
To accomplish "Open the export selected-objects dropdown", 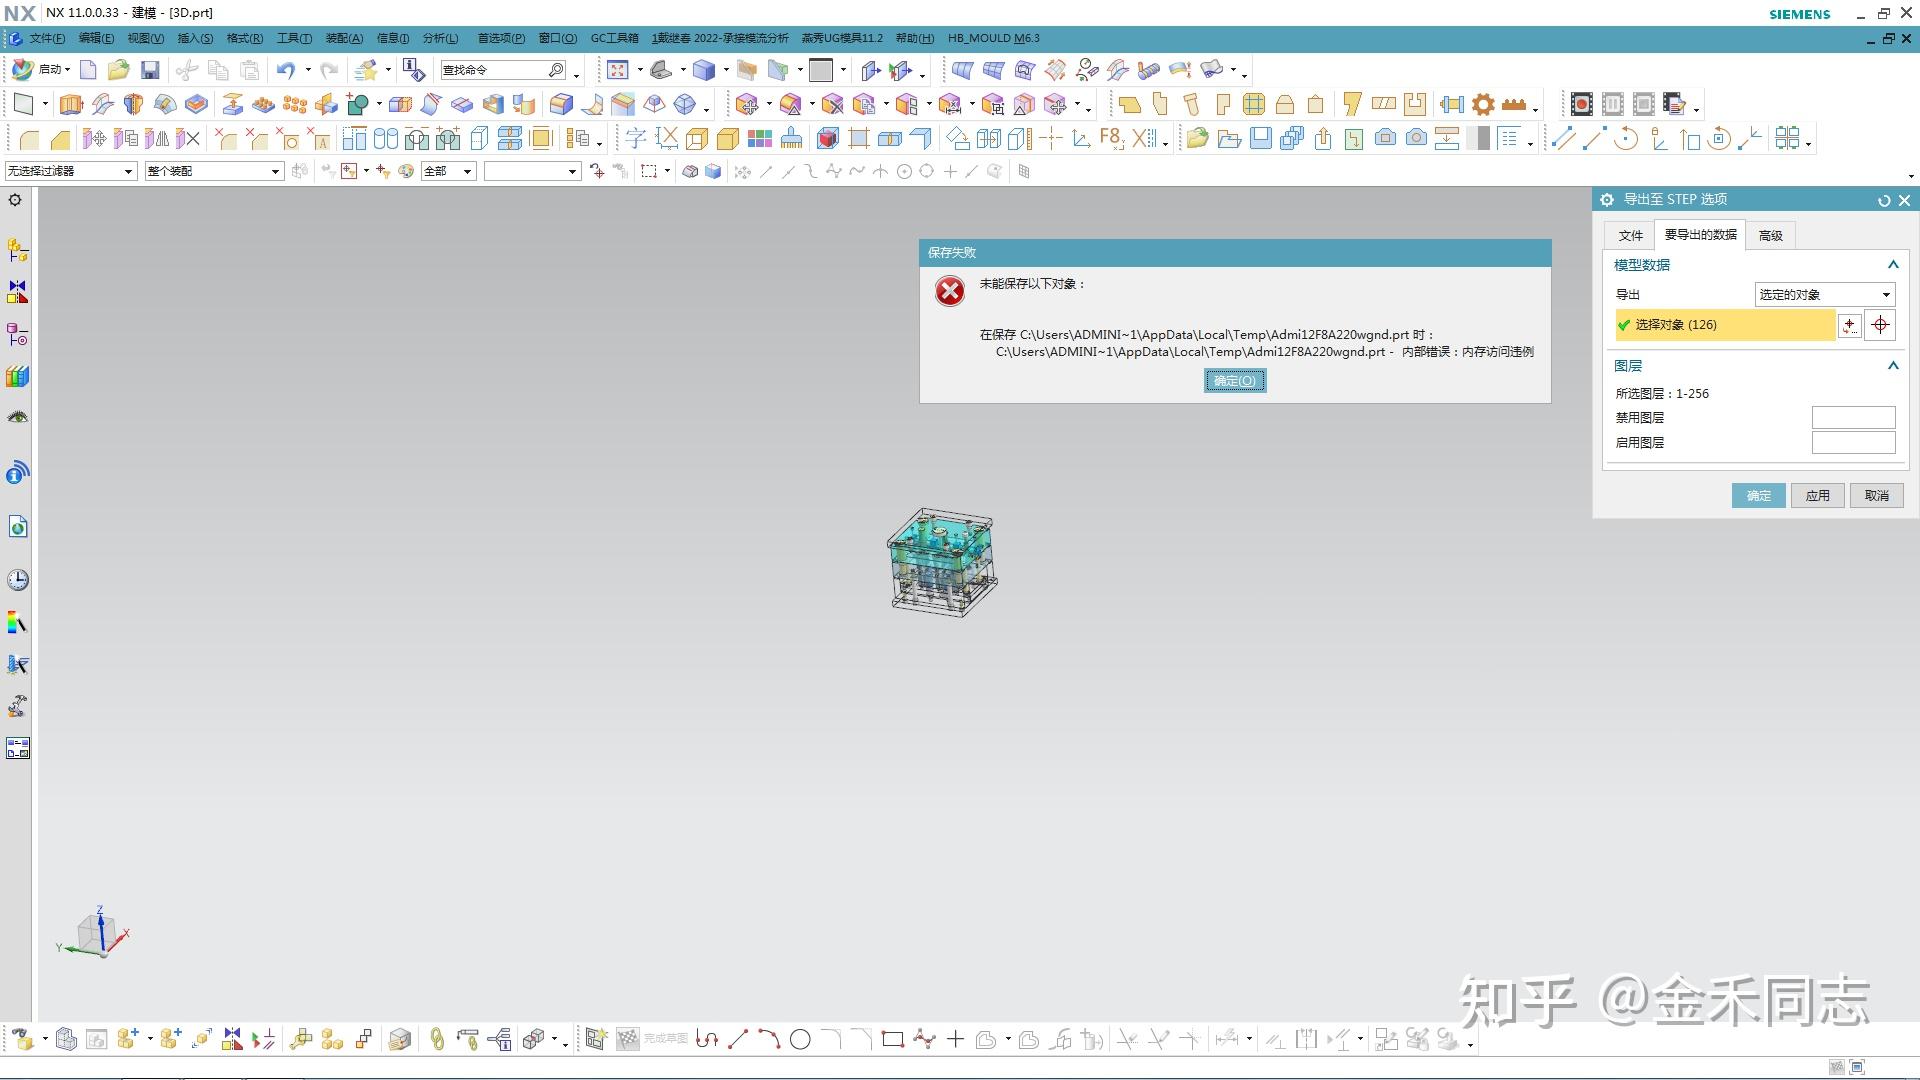I will (1824, 295).
